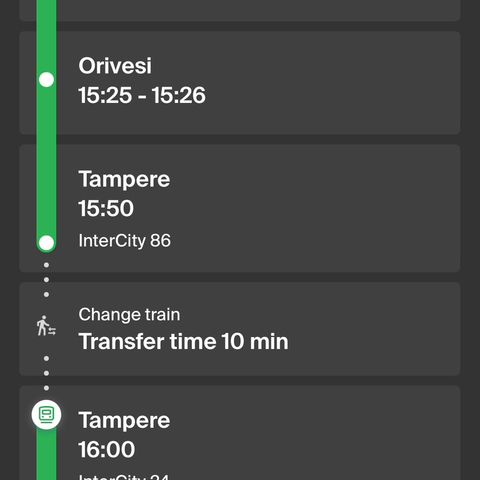Viewport: 480px width, 480px height.
Task: Open the Orivesi stop card
Action: point(240,83)
